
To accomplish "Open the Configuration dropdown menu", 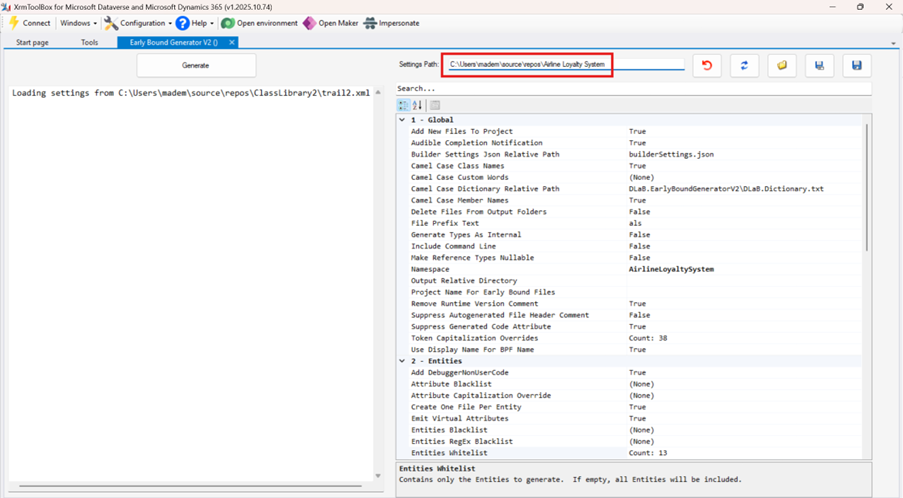I will point(138,23).
